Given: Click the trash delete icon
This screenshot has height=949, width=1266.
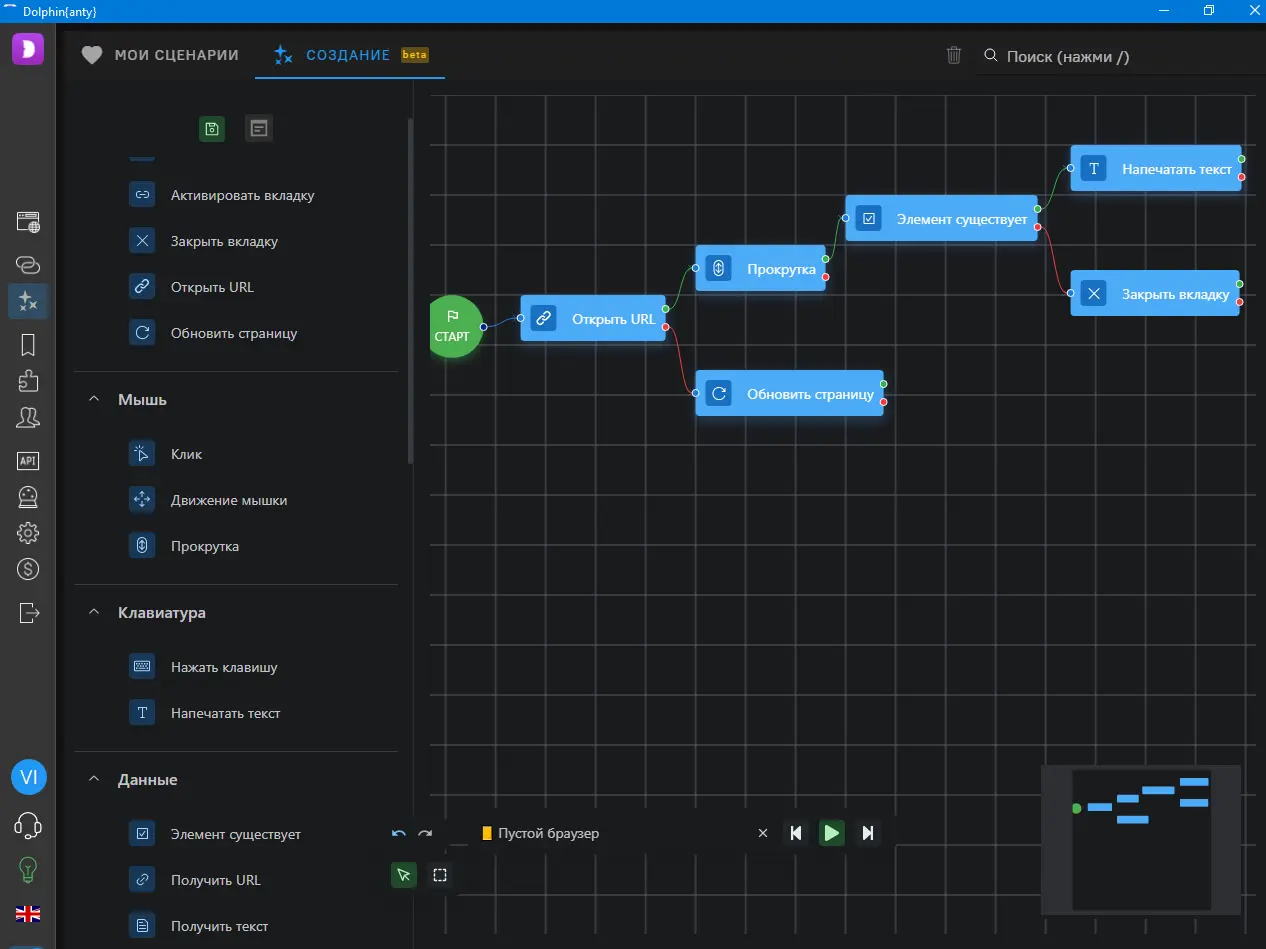Looking at the screenshot, I should pyautogui.click(x=954, y=55).
